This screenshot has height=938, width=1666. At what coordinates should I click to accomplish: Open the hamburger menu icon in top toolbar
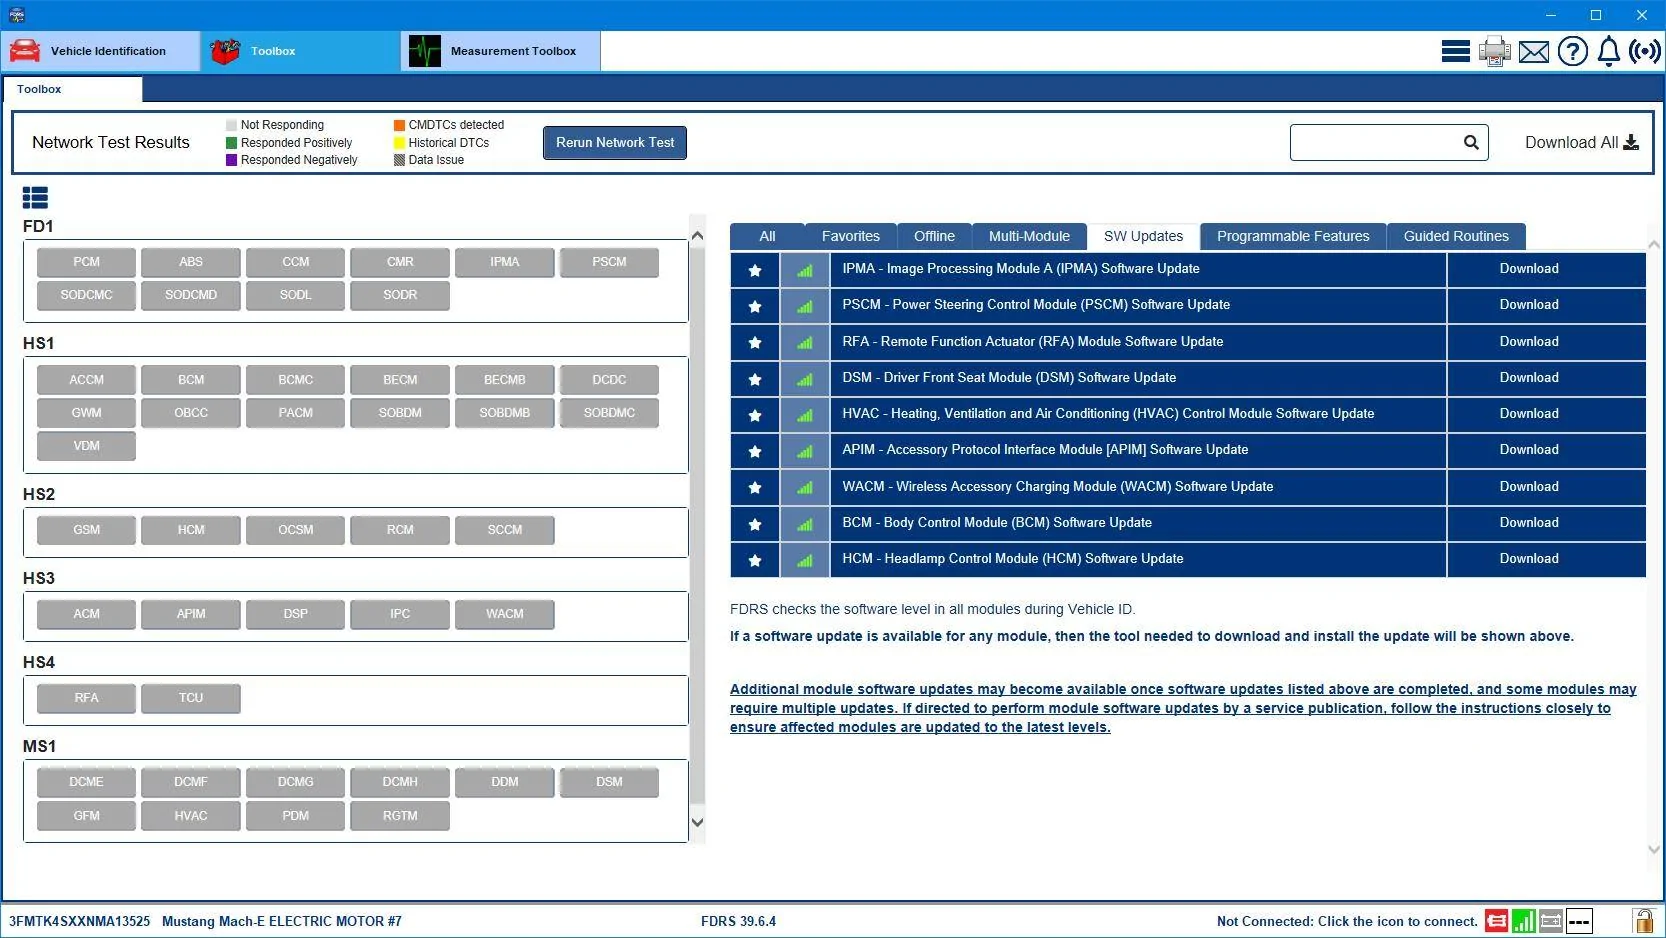pyautogui.click(x=1455, y=51)
